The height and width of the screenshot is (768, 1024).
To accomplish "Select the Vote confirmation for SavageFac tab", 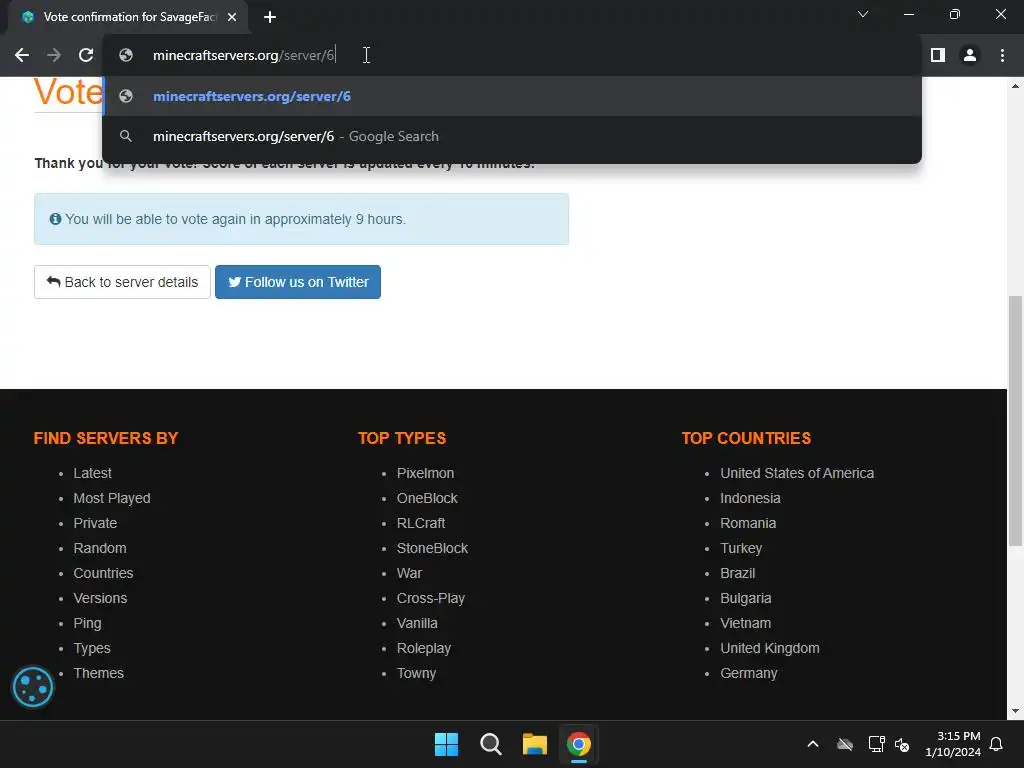I will [x=128, y=17].
